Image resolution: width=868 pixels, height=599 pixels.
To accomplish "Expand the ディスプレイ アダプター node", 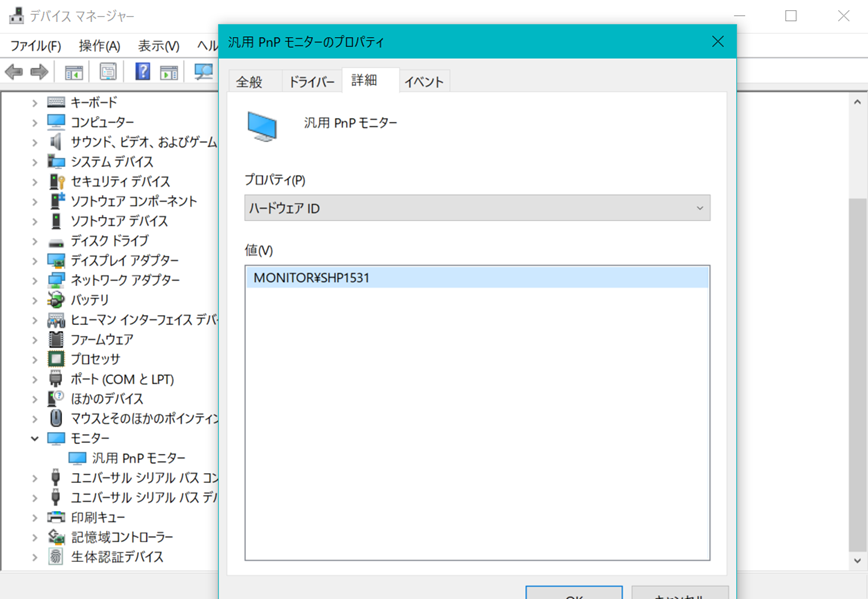I will [35, 261].
